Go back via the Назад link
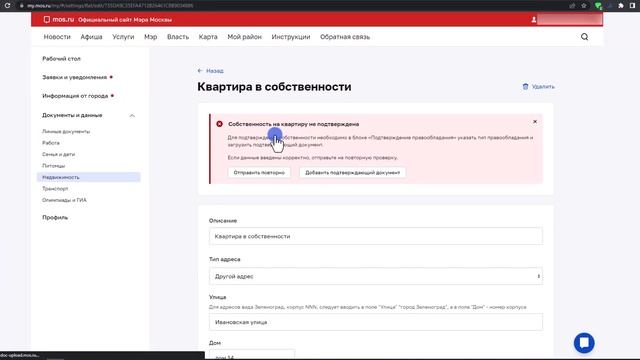 pyautogui.click(x=215, y=71)
